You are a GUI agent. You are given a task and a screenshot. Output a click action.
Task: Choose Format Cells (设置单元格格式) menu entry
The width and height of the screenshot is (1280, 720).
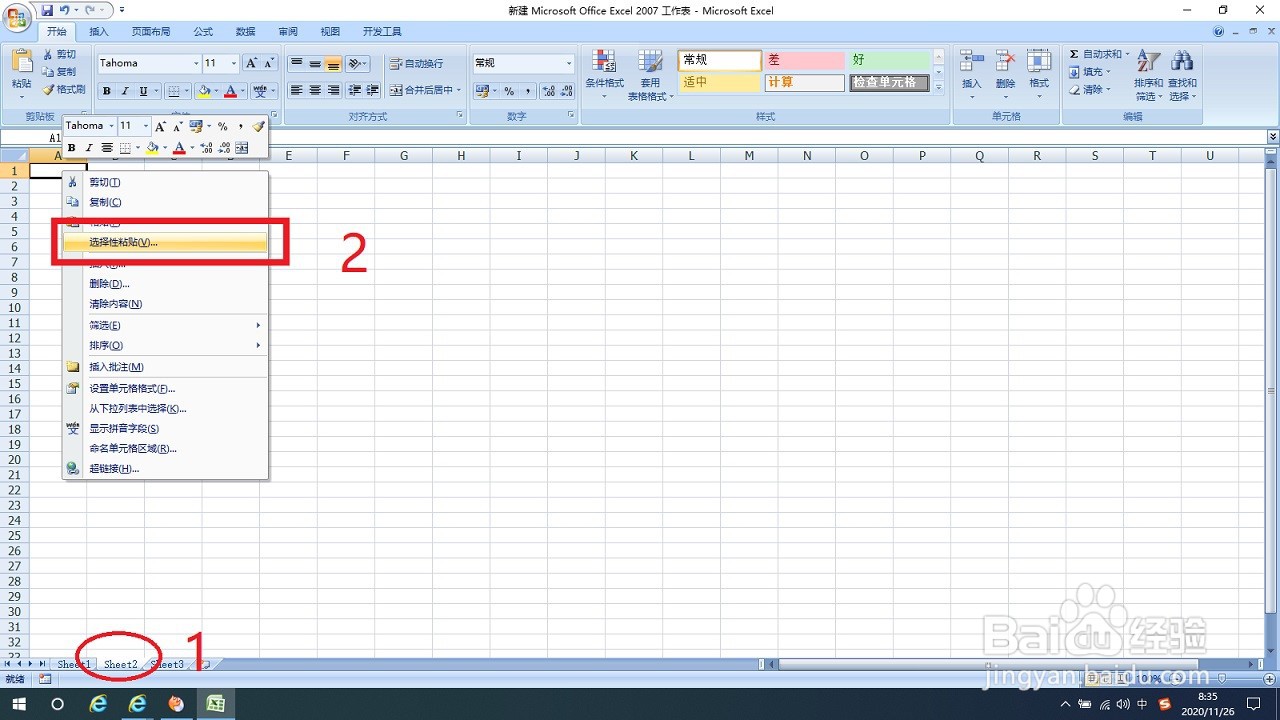pyautogui.click(x=165, y=388)
